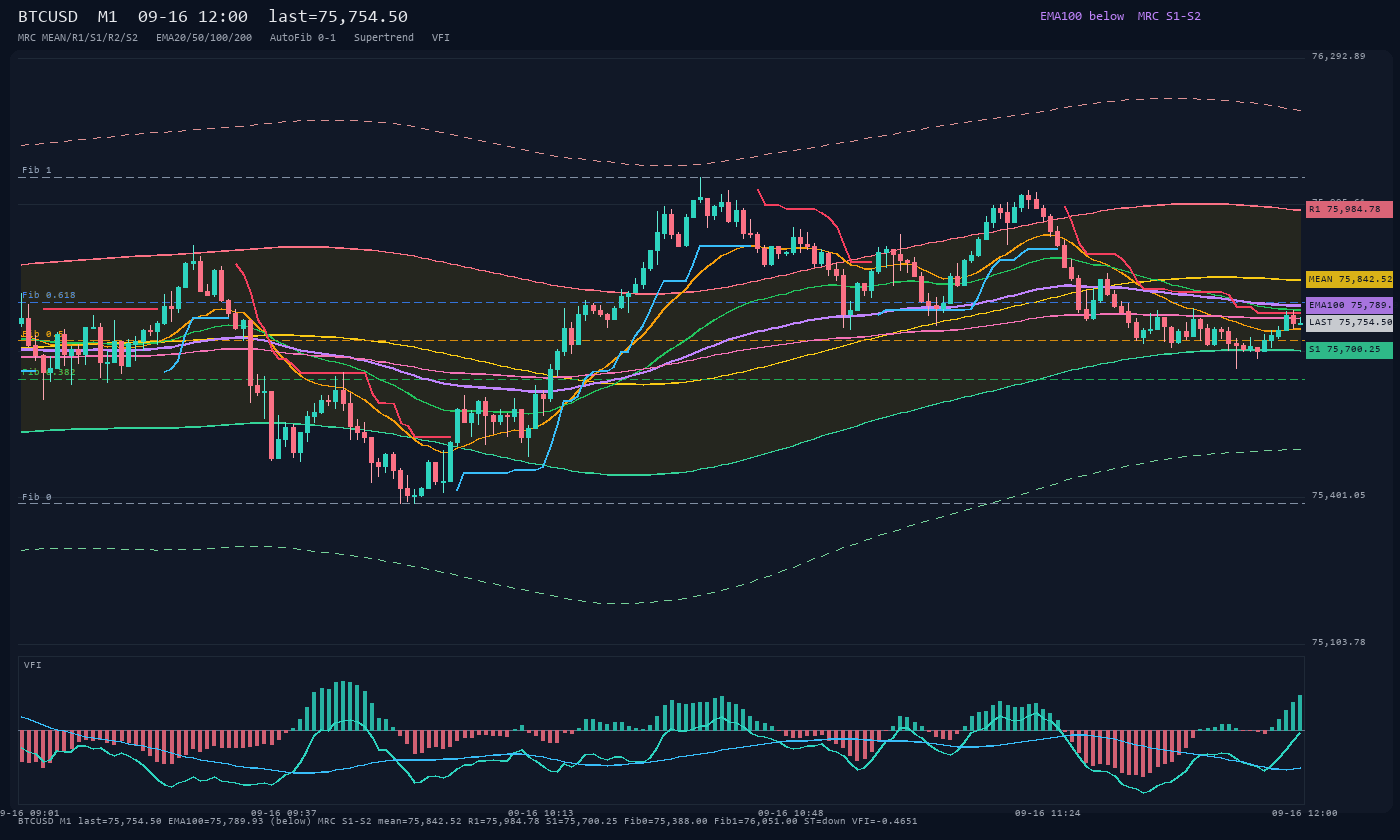Click the 'Fib 0' level label

(37, 497)
